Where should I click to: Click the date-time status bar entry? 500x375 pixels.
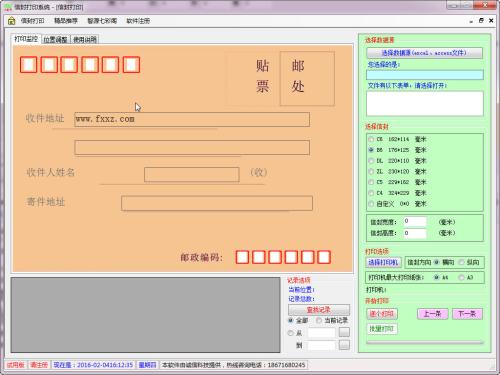[93, 365]
